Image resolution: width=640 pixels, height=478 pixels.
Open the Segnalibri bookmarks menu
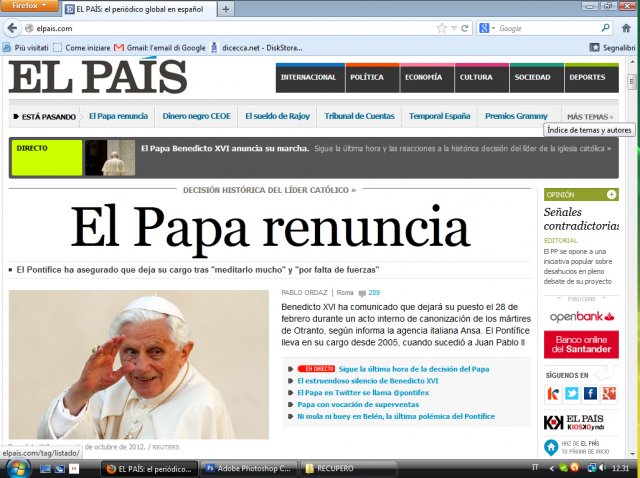[x=612, y=48]
